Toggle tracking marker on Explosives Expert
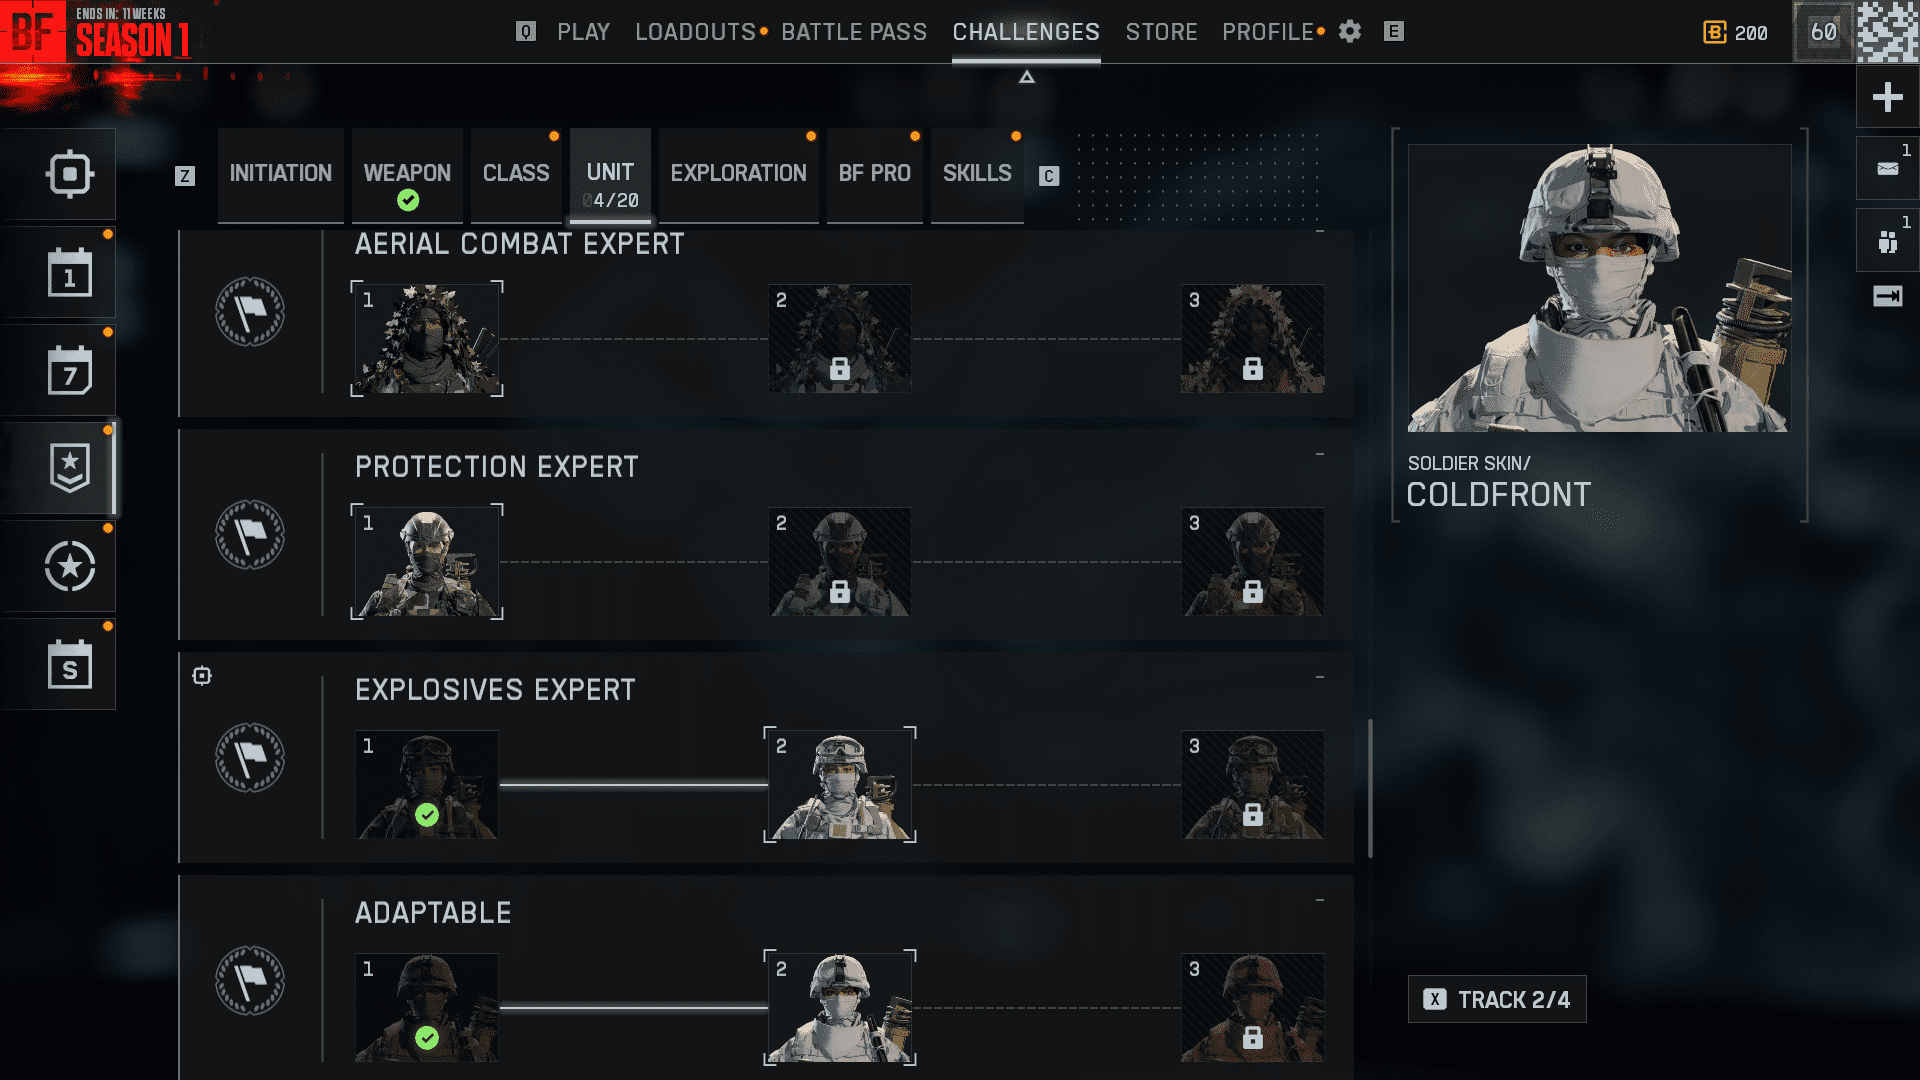Screen dimensions: 1920x1080 tap(202, 676)
